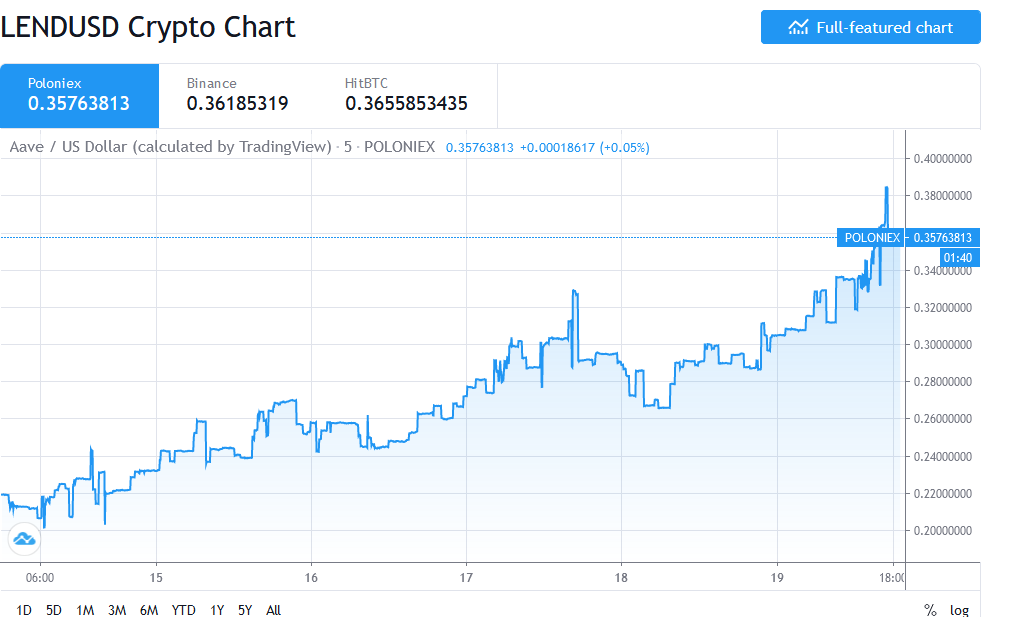Click the POLONIEX price line label
The width and height of the screenshot is (1015, 617).
[871, 238]
